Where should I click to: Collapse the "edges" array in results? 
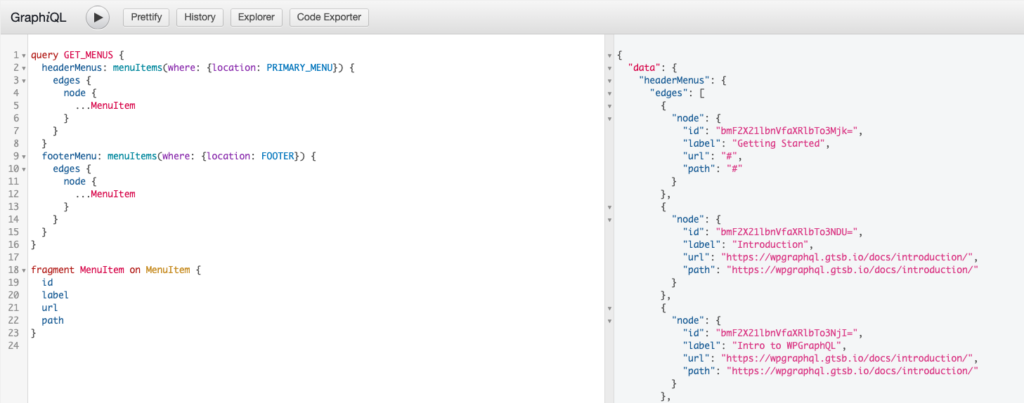pyautogui.click(x=611, y=93)
